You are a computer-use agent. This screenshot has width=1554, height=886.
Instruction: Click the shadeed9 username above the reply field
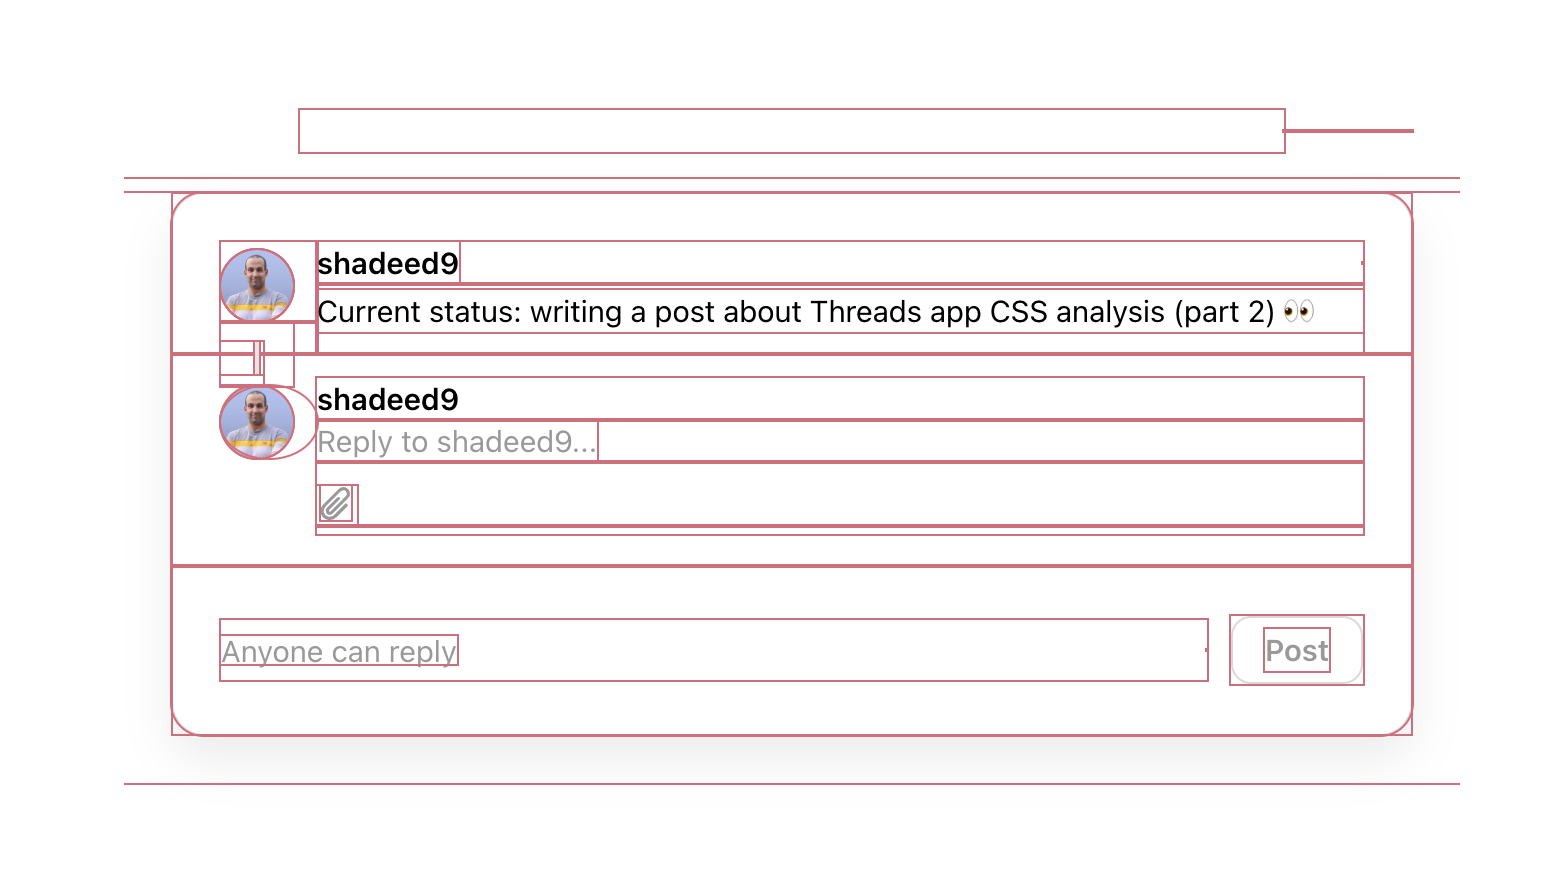[388, 399]
